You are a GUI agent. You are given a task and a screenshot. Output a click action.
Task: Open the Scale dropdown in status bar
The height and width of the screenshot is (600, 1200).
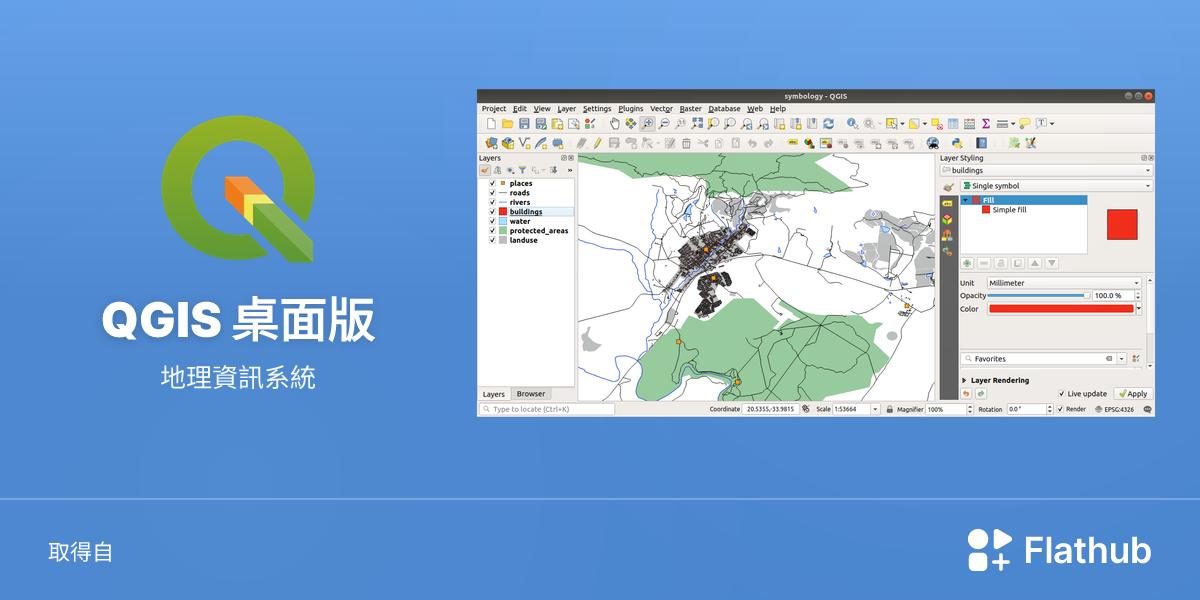876,409
